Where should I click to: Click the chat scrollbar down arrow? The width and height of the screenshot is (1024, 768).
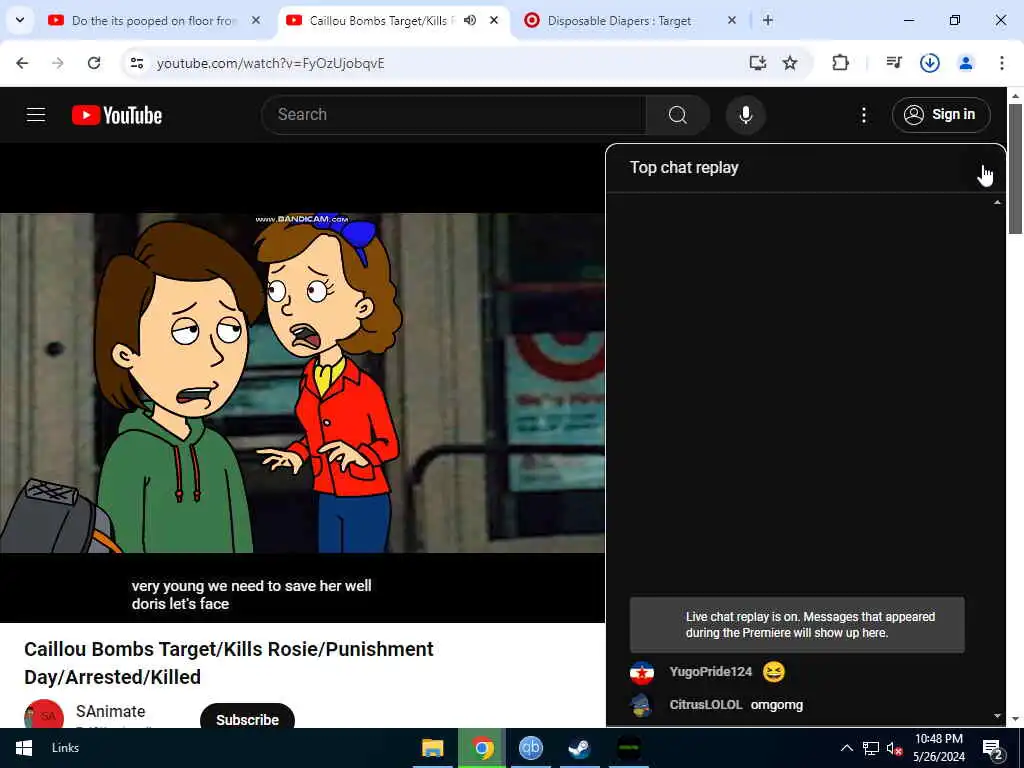coord(997,716)
